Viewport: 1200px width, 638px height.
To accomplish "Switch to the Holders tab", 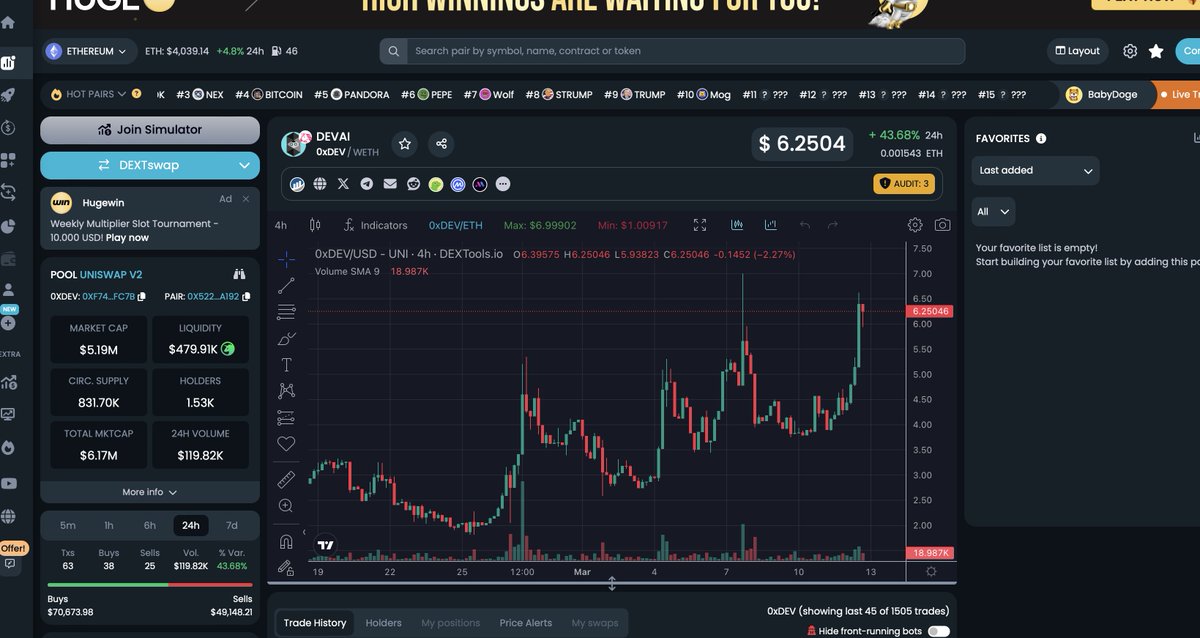I will pyautogui.click(x=383, y=623).
